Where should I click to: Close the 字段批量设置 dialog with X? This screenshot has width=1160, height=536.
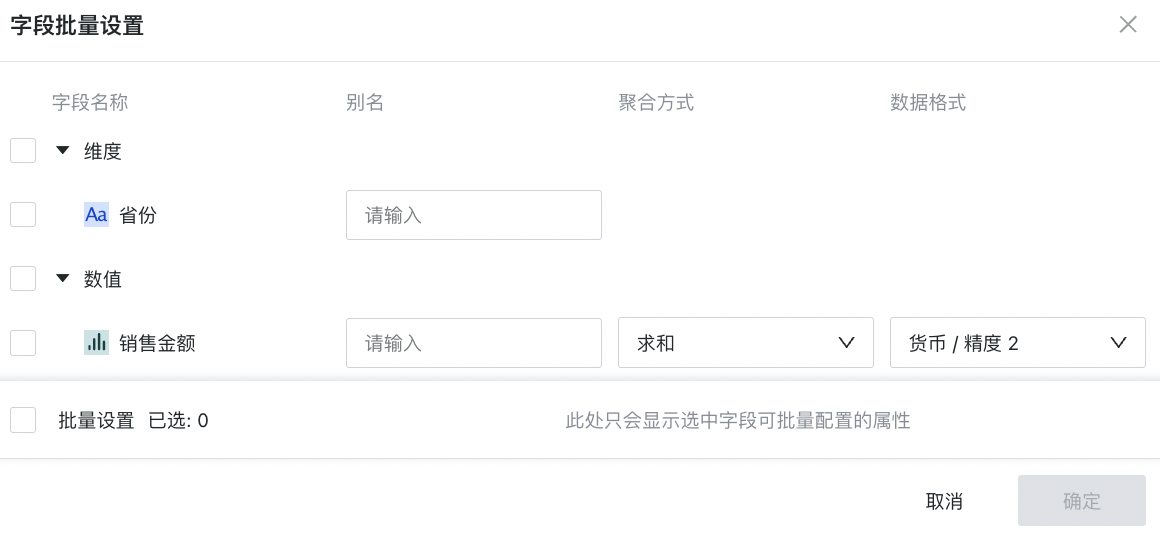(x=1128, y=25)
